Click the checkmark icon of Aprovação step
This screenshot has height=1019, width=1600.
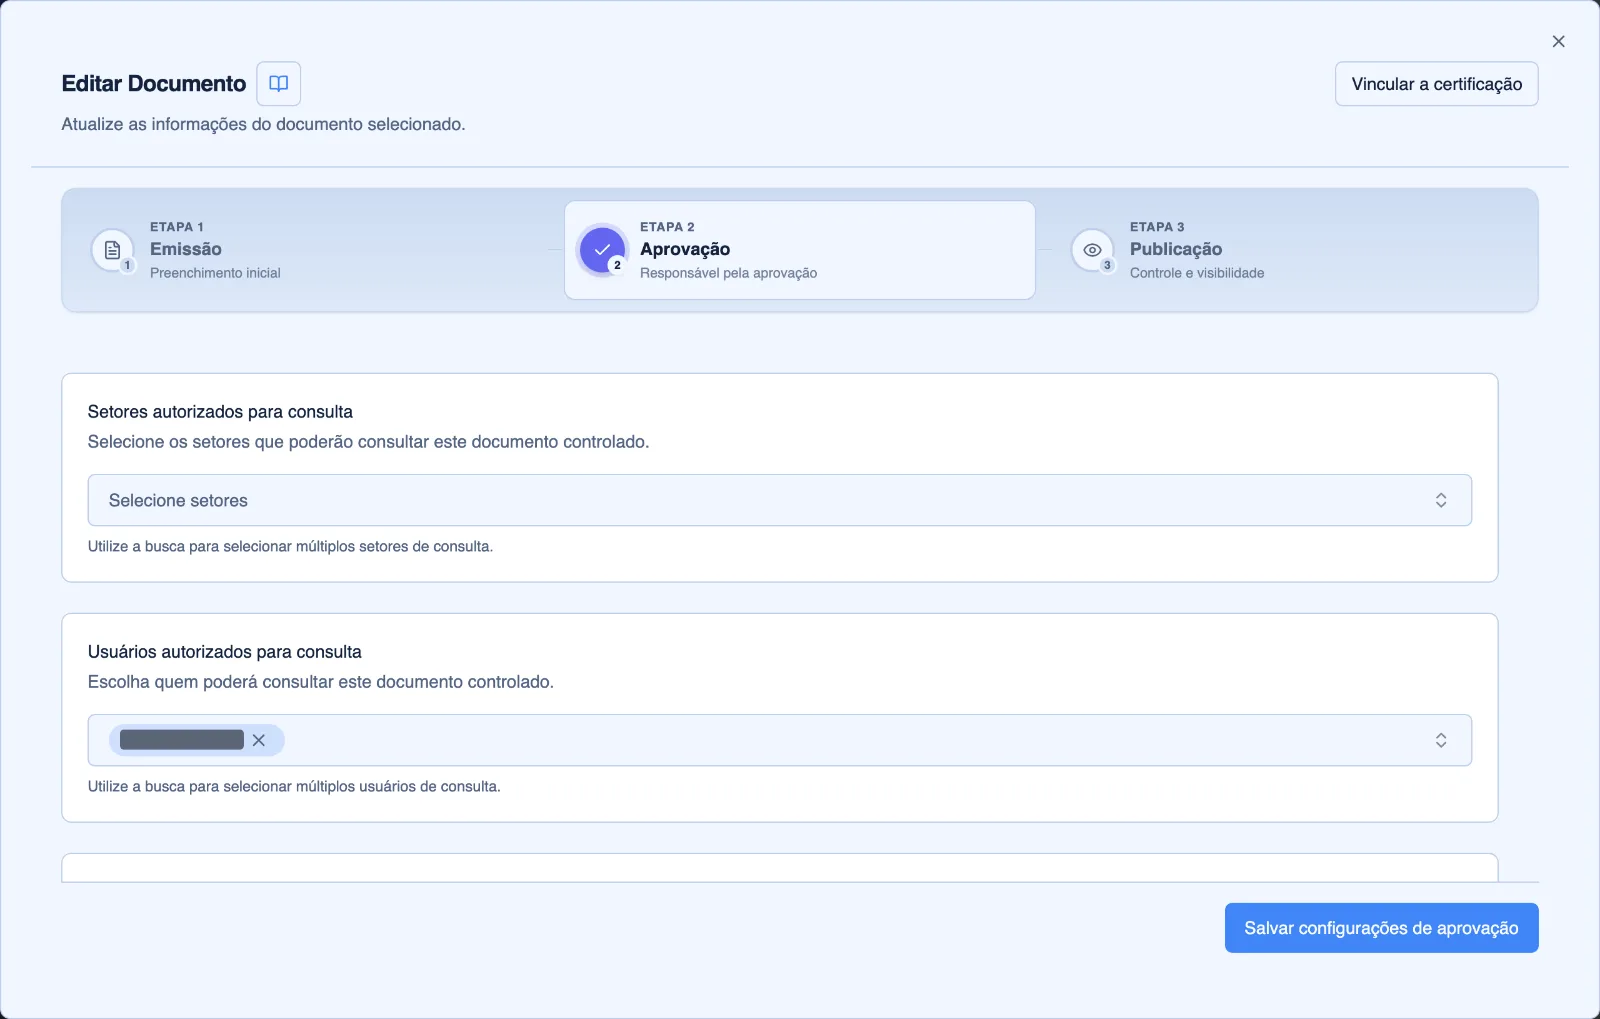pyautogui.click(x=602, y=250)
